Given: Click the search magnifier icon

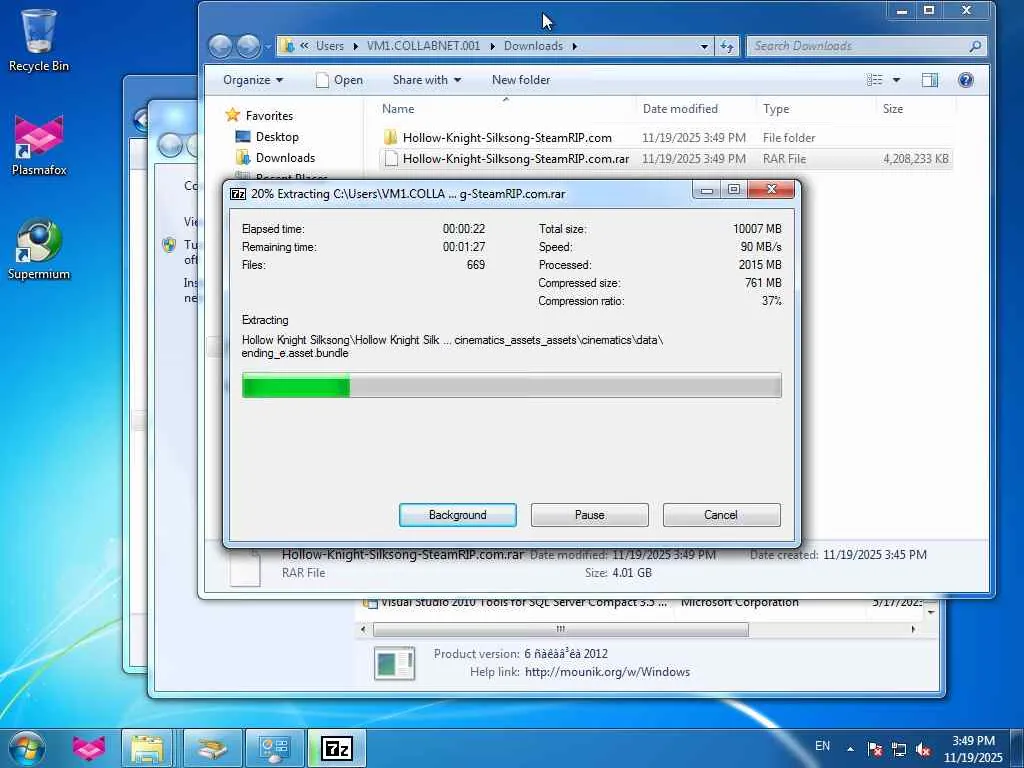Looking at the screenshot, I should [x=975, y=46].
